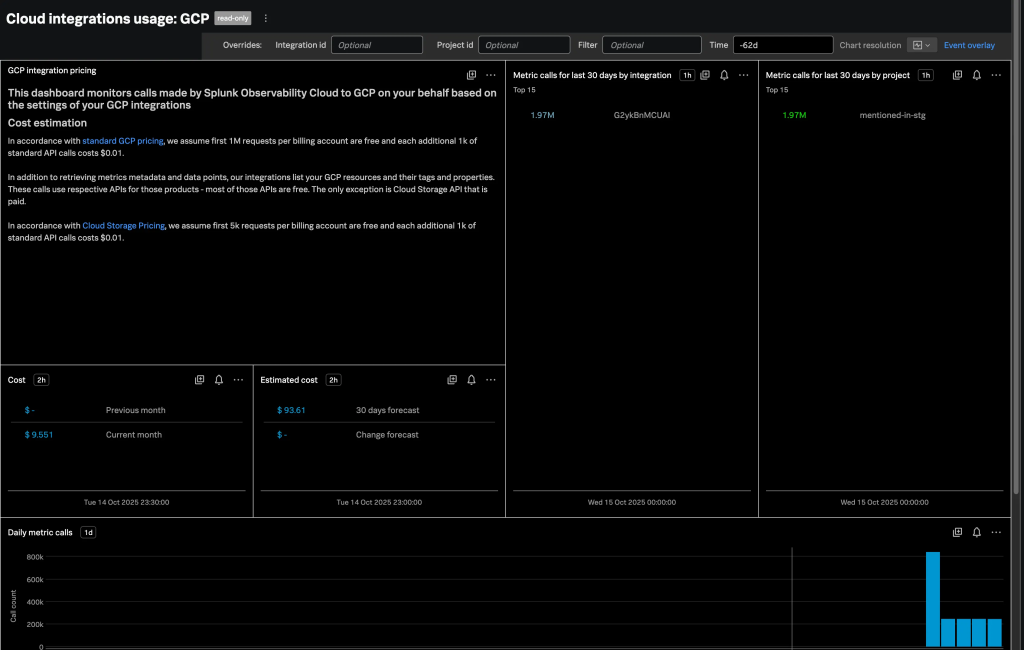
Task: Expand the Chart resolution dropdown
Action: click(921, 45)
